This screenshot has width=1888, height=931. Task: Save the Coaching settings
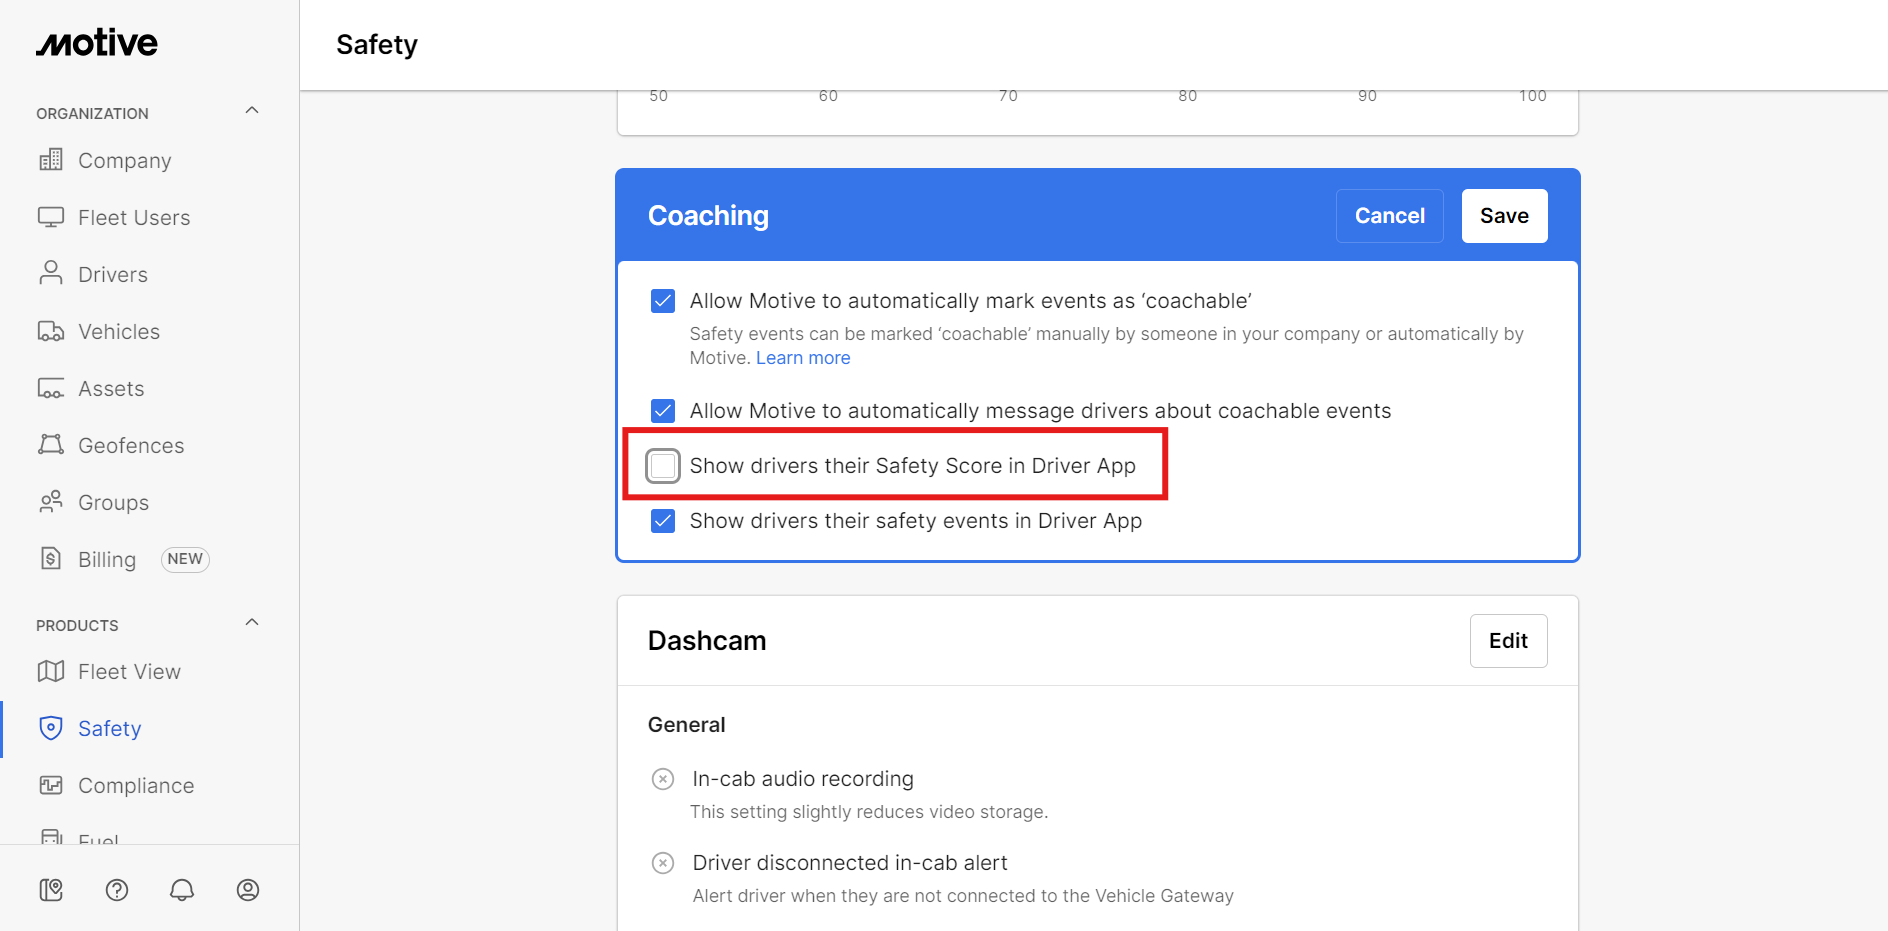point(1504,216)
